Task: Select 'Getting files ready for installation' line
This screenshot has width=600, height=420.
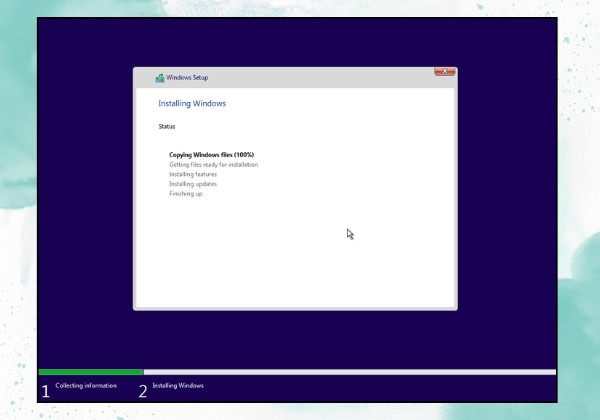Action: coord(214,164)
